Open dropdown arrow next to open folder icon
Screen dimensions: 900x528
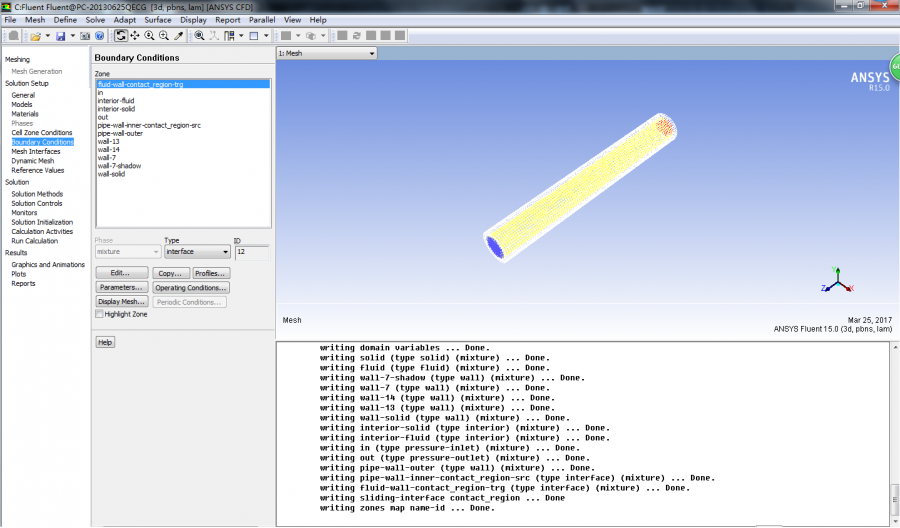(48, 36)
